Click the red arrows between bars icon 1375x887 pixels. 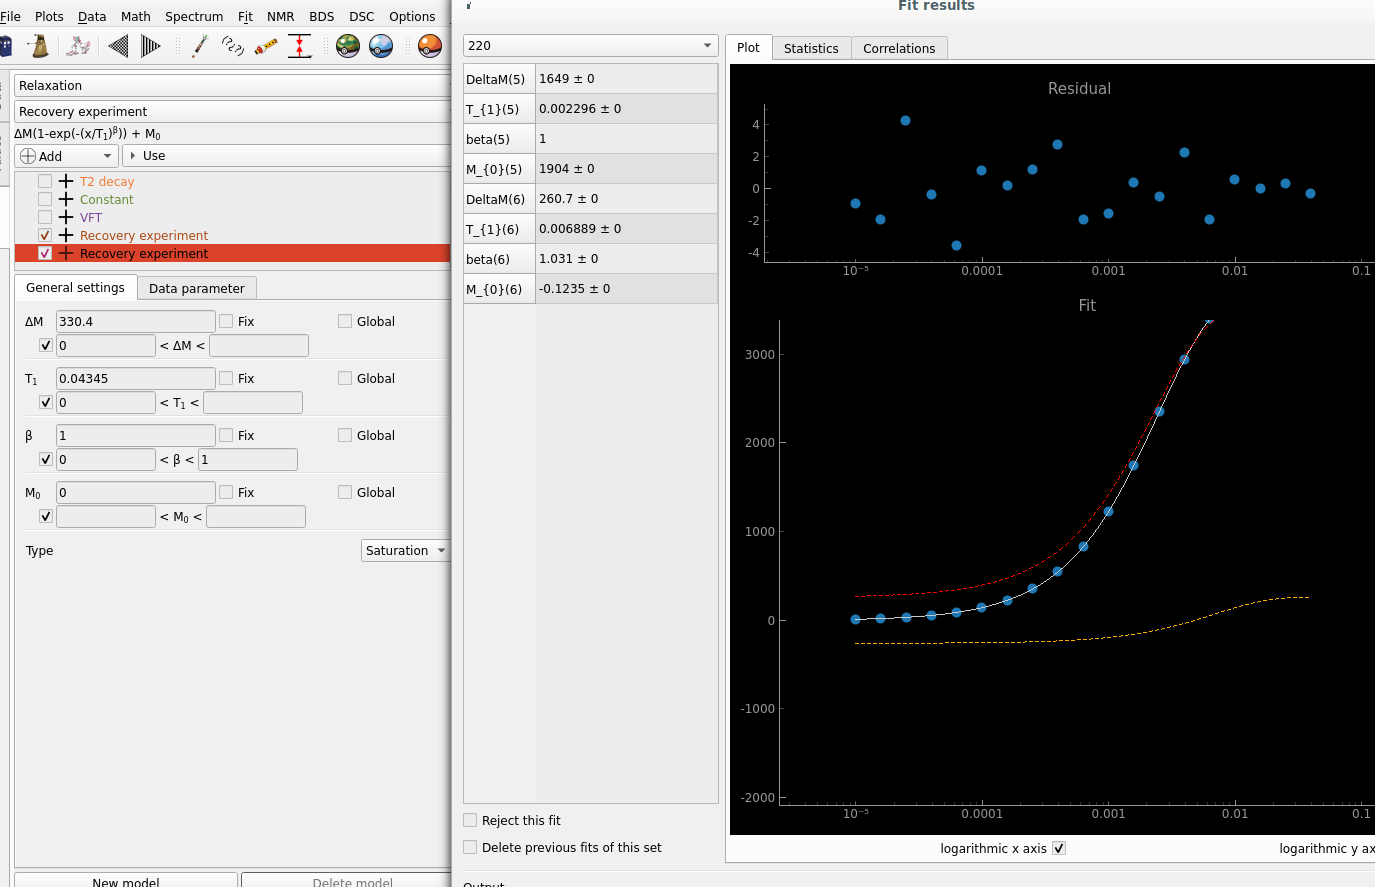pyautogui.click(x=299, y=46)
